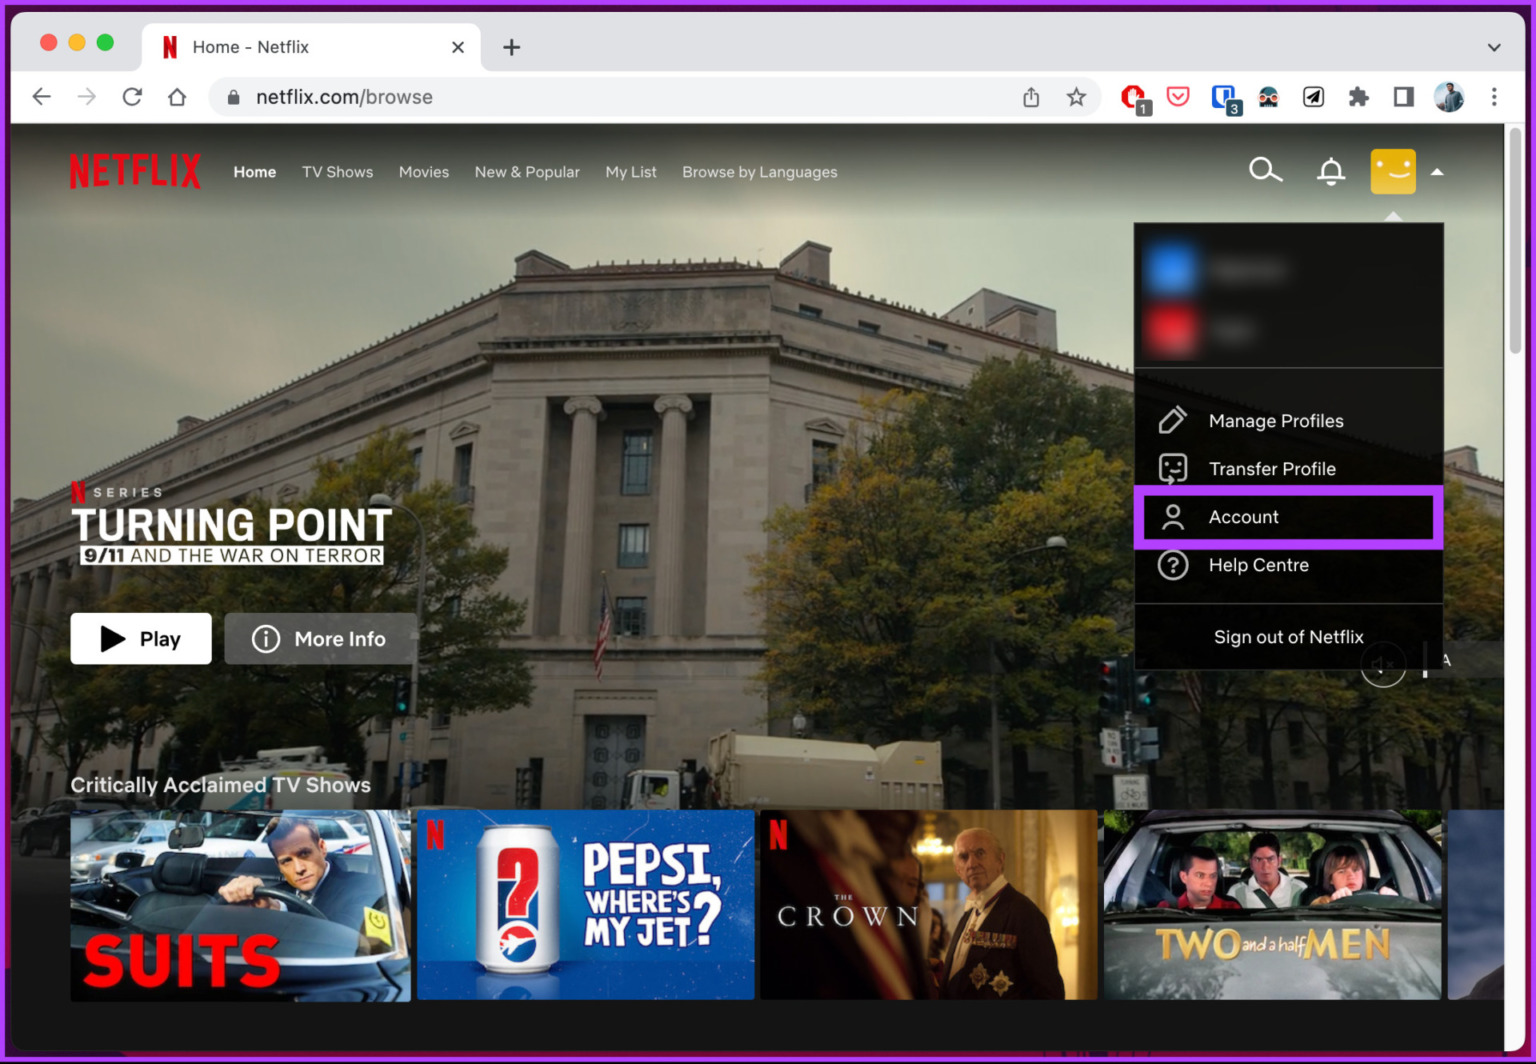
Task: Open the My List menu item
Action: [x=631, y=171]
